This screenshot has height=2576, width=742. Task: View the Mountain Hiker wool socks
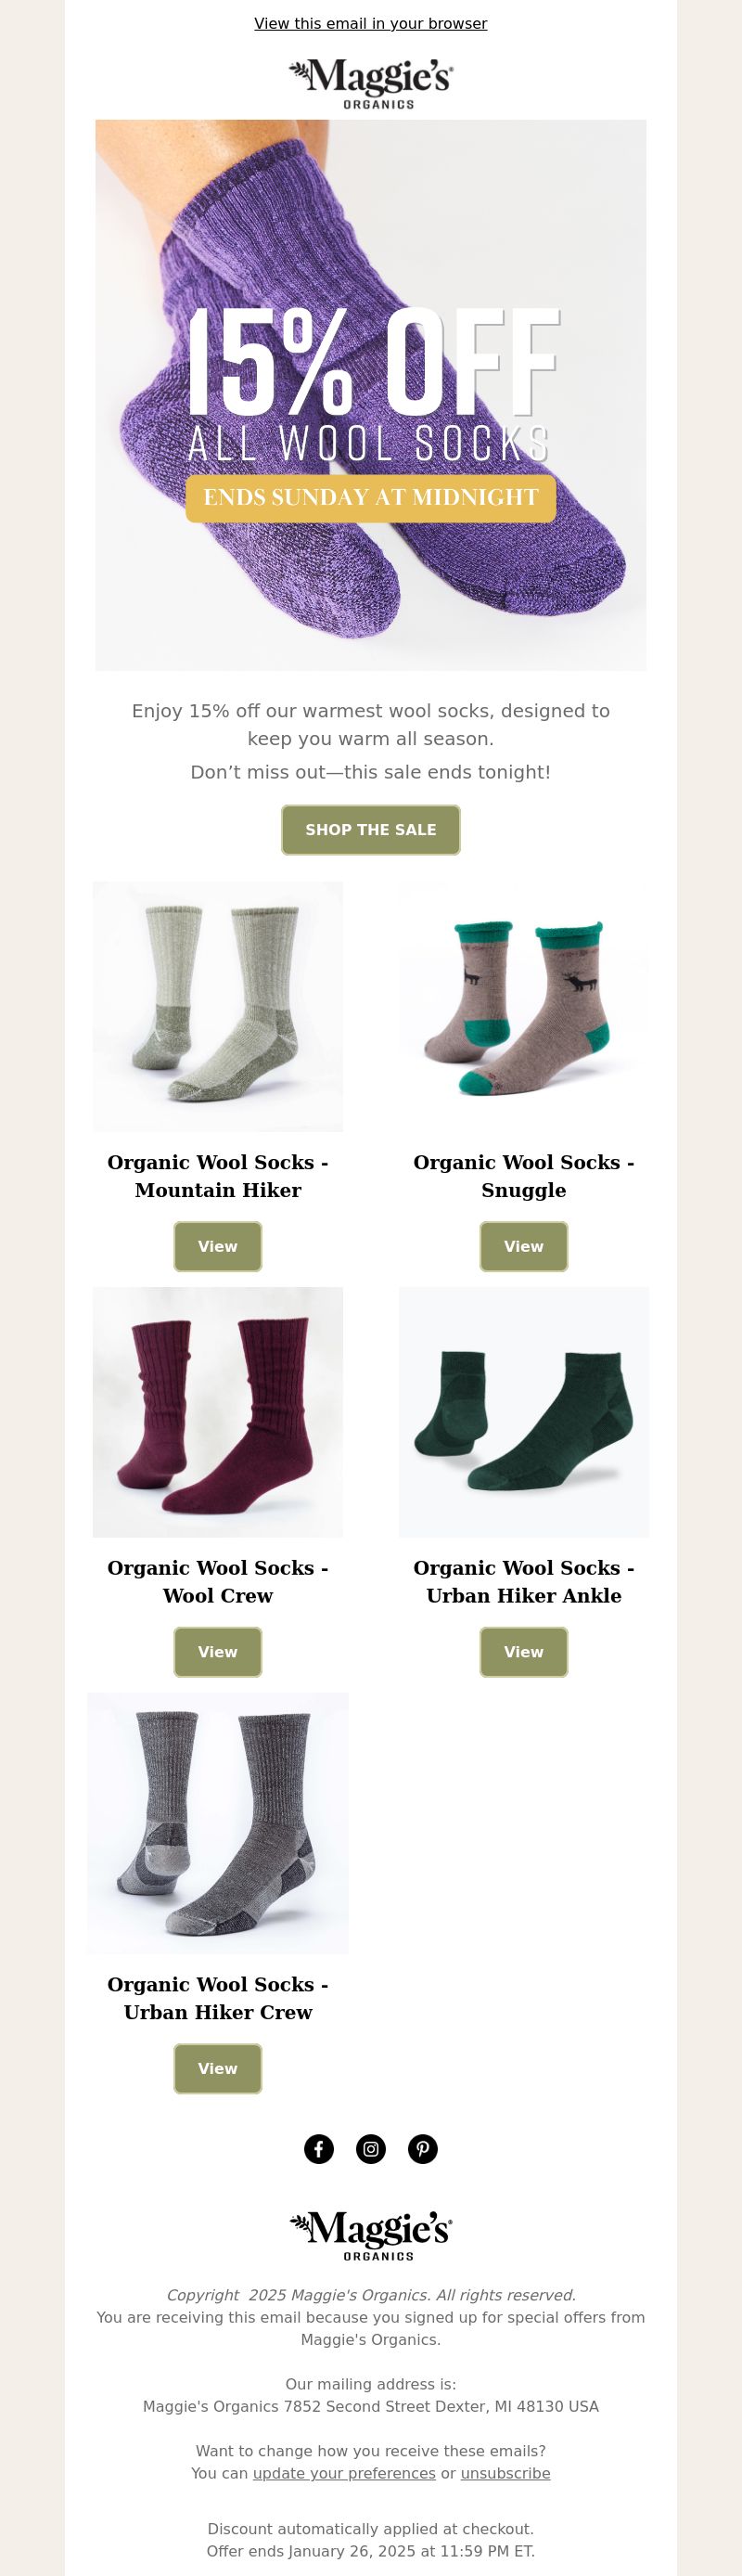(x=218, y=1247)
